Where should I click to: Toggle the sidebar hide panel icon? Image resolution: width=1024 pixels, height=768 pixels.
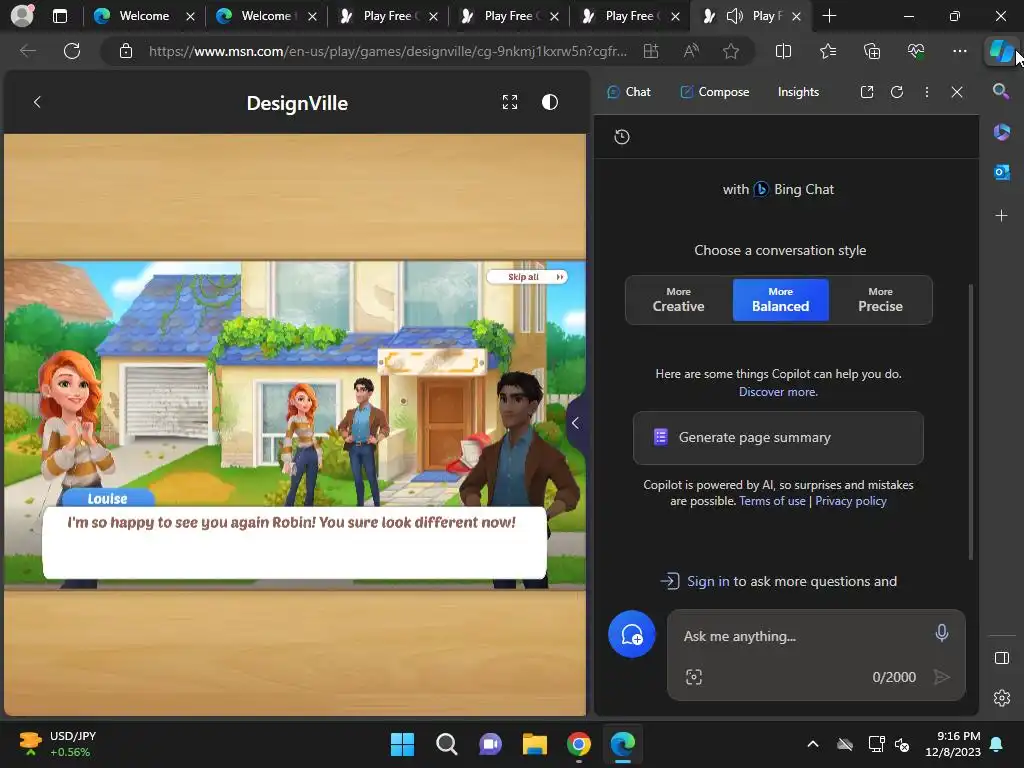(x=1001, y=658)
